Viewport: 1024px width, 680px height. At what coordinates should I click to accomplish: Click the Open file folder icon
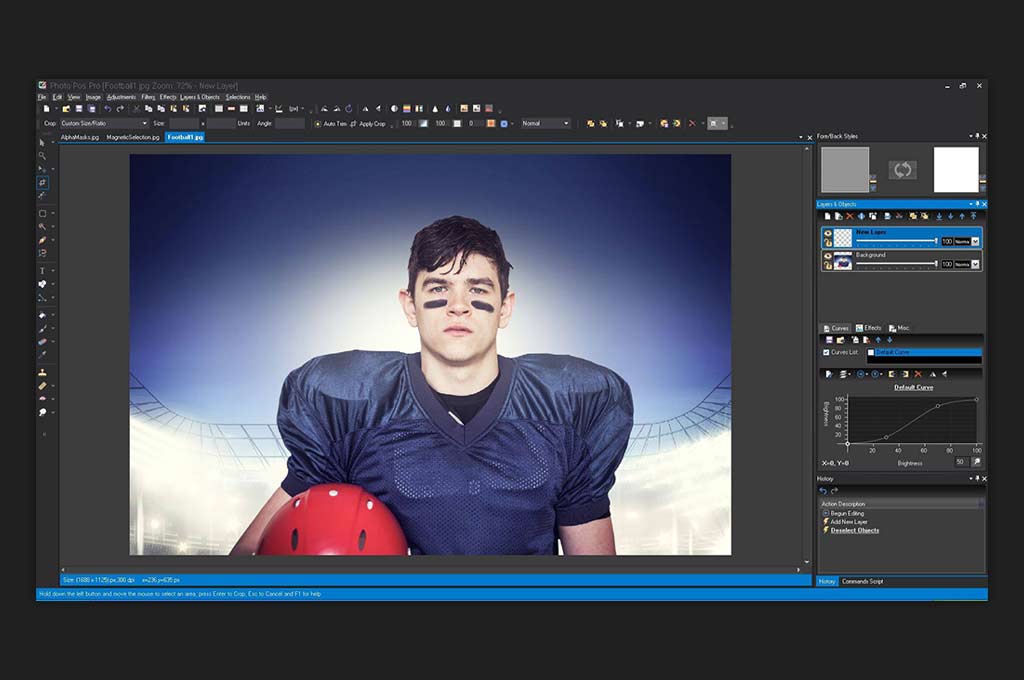[x=66, y=109]
